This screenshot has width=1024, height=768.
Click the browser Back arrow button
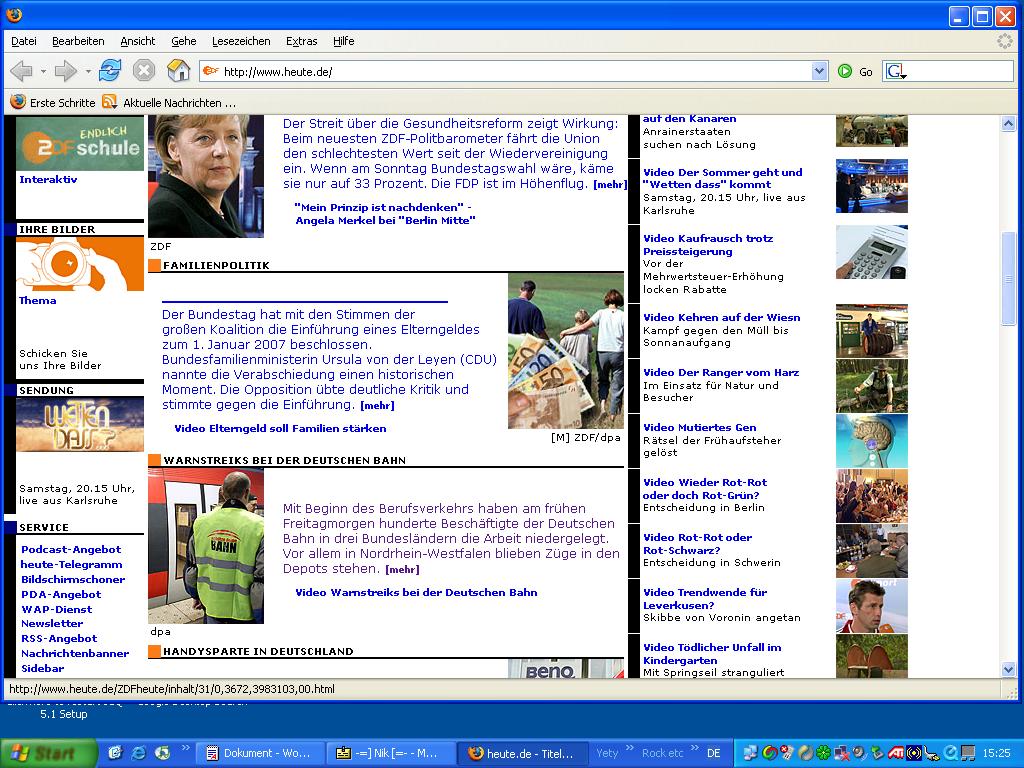[22, 71]
